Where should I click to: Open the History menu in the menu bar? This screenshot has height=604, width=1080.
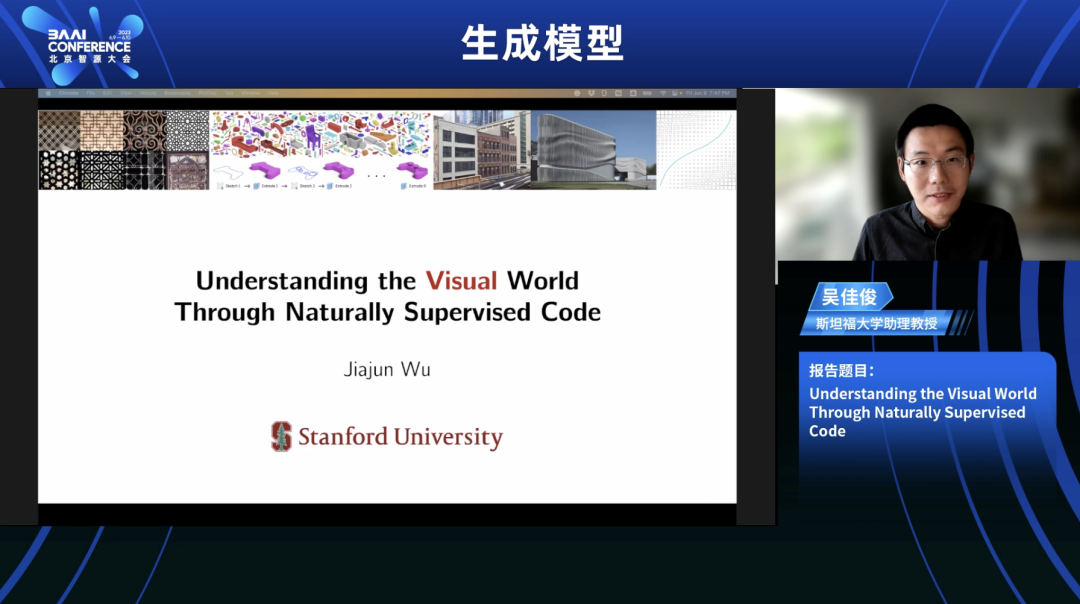coord(148,93)
